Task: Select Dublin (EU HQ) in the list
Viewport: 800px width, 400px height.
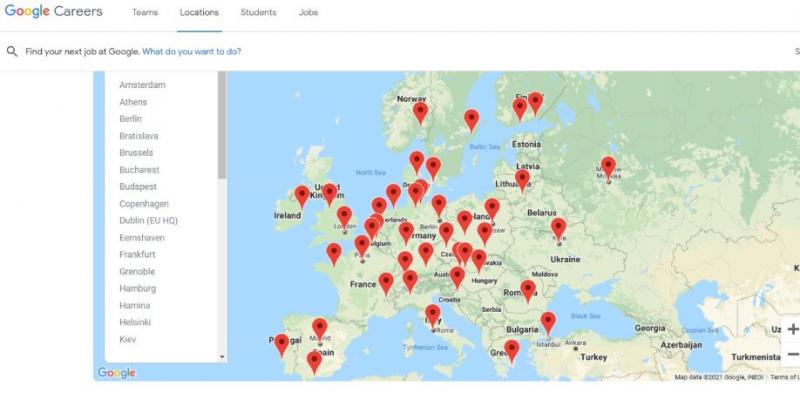Action: (148, 220)
